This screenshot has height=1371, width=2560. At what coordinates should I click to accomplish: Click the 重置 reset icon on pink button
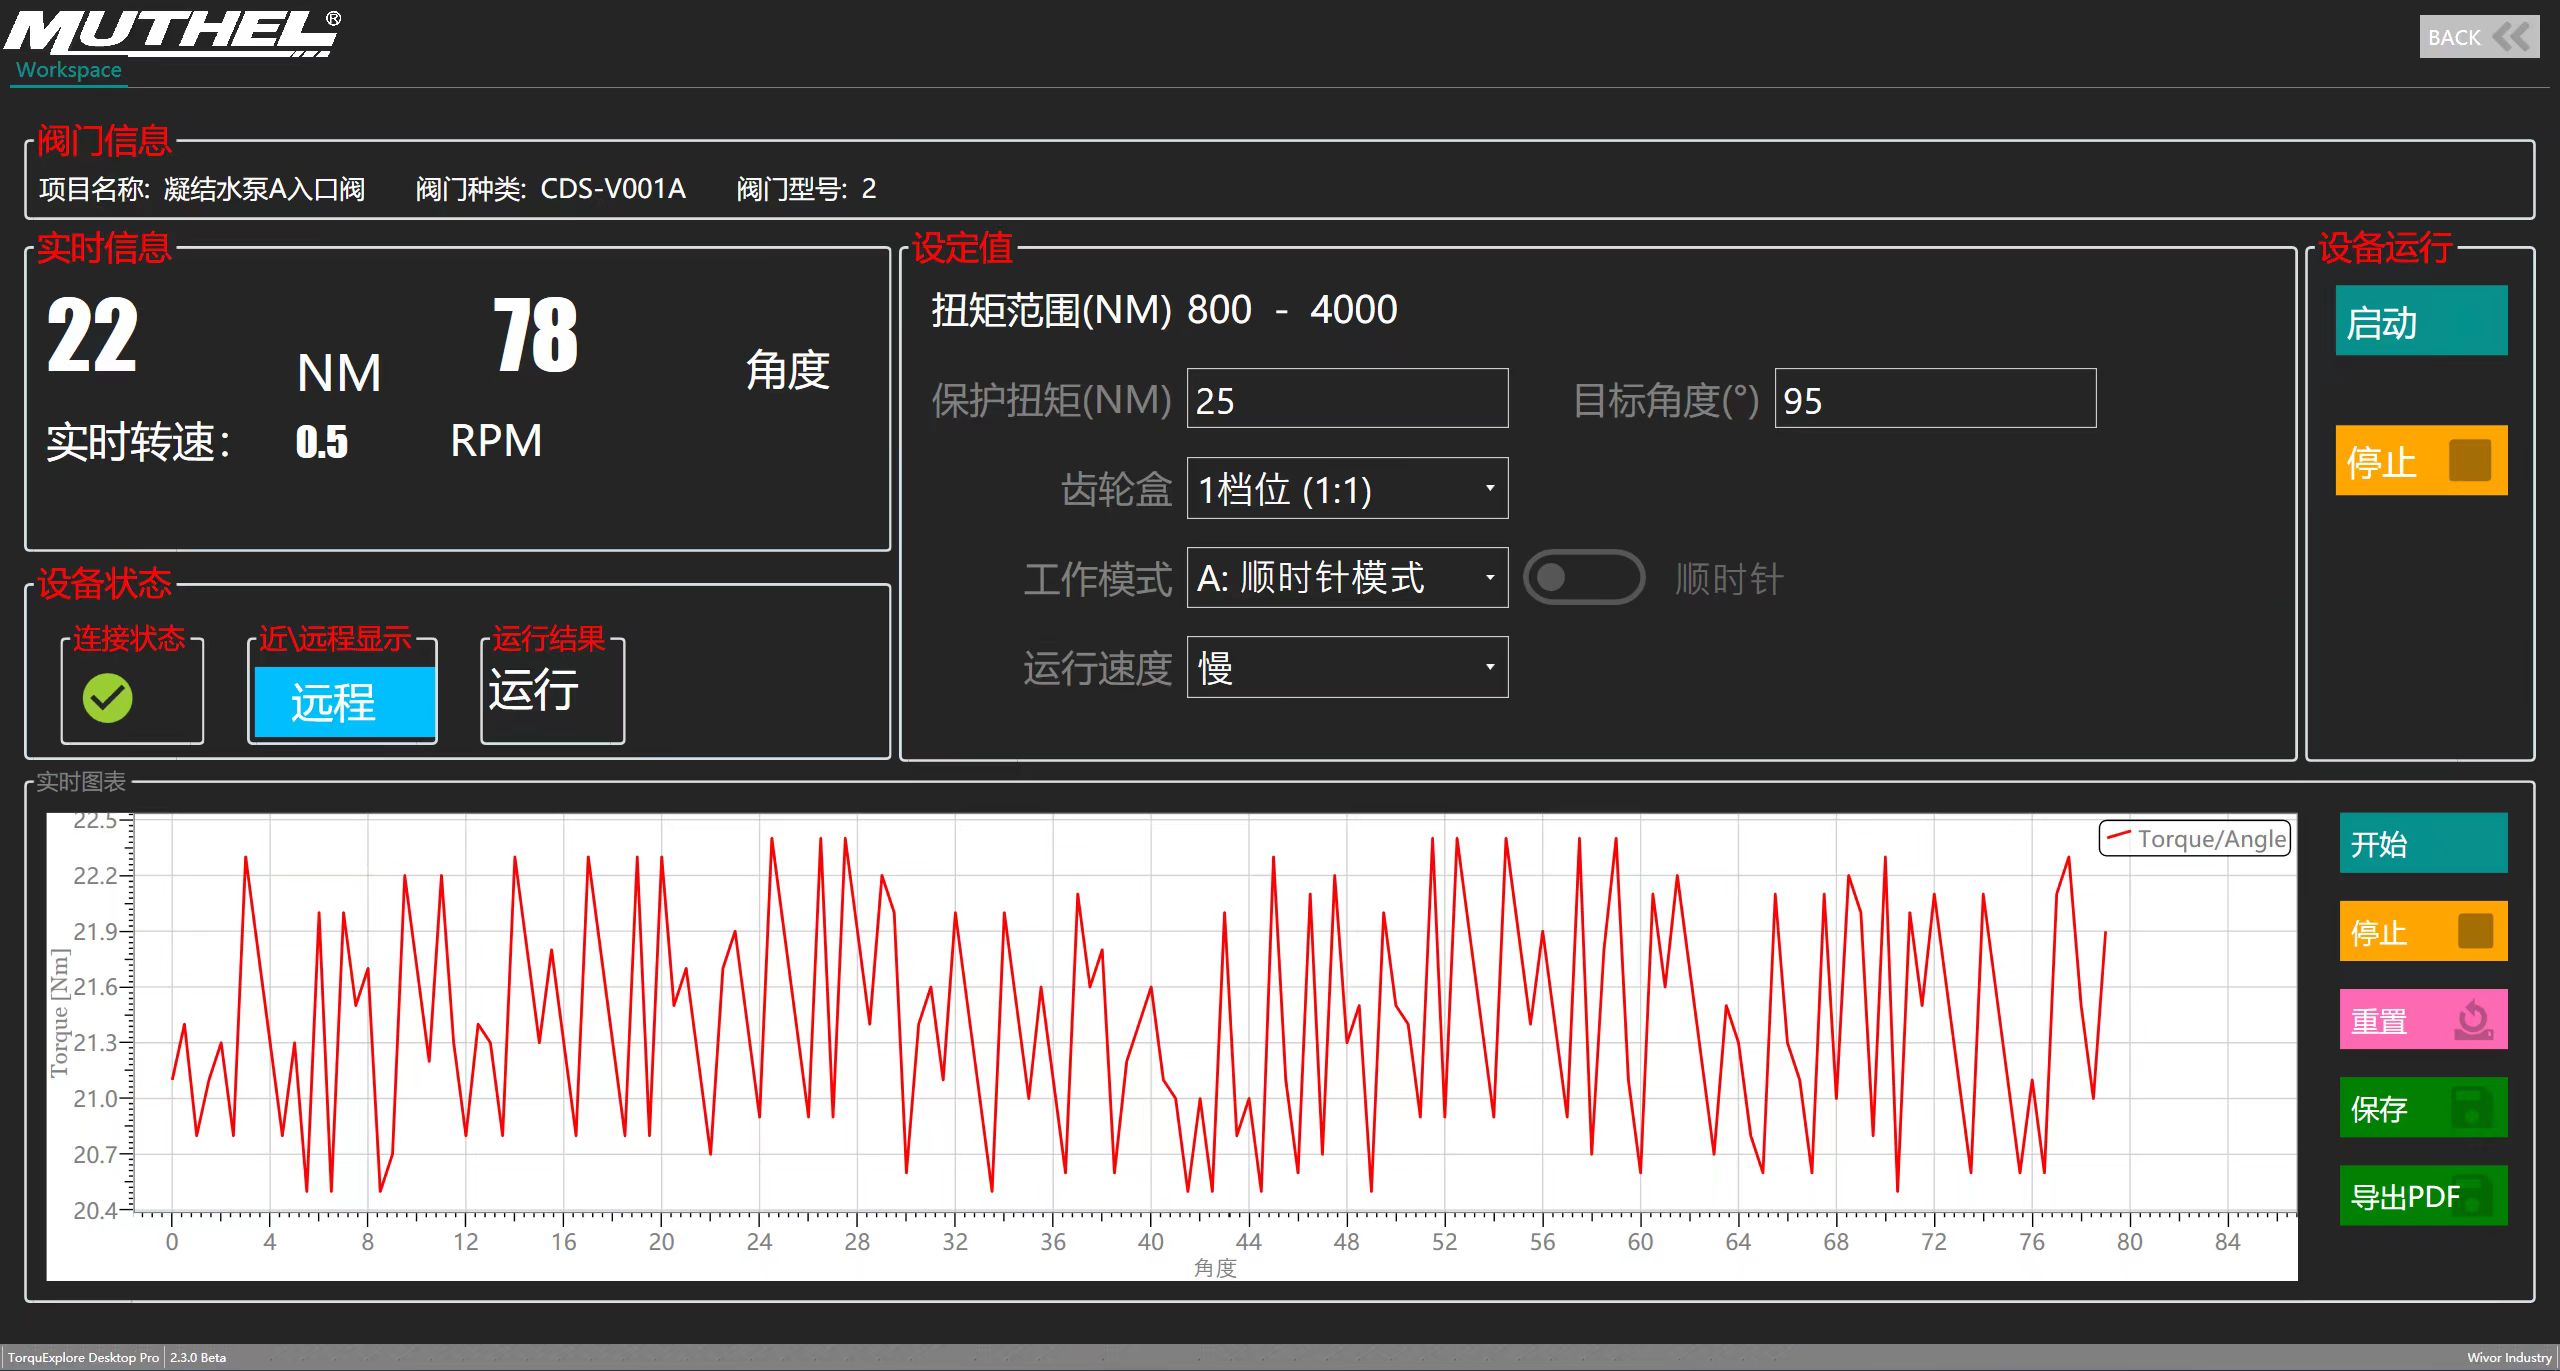point(2473,1020)
